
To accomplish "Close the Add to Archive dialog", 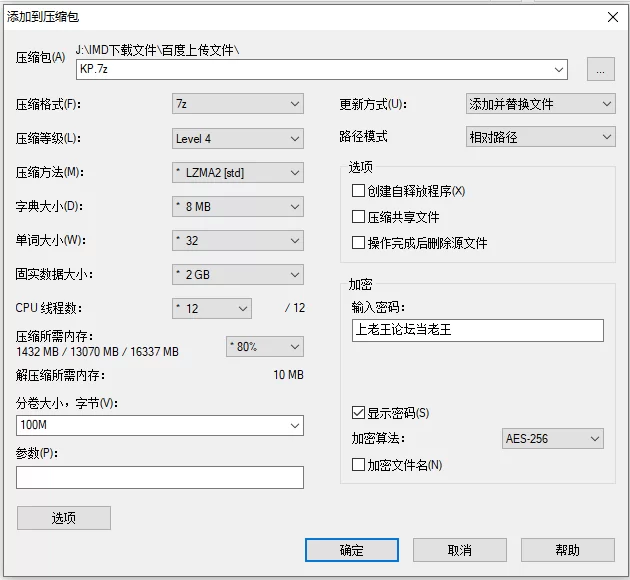I will 612,15.
